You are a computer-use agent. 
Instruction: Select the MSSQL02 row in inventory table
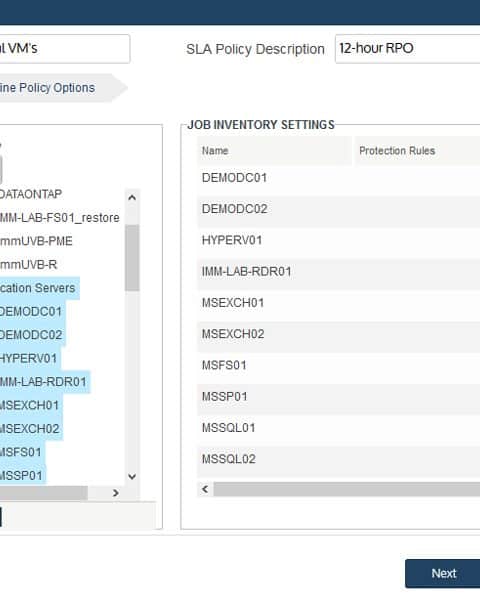pos(339,459)
